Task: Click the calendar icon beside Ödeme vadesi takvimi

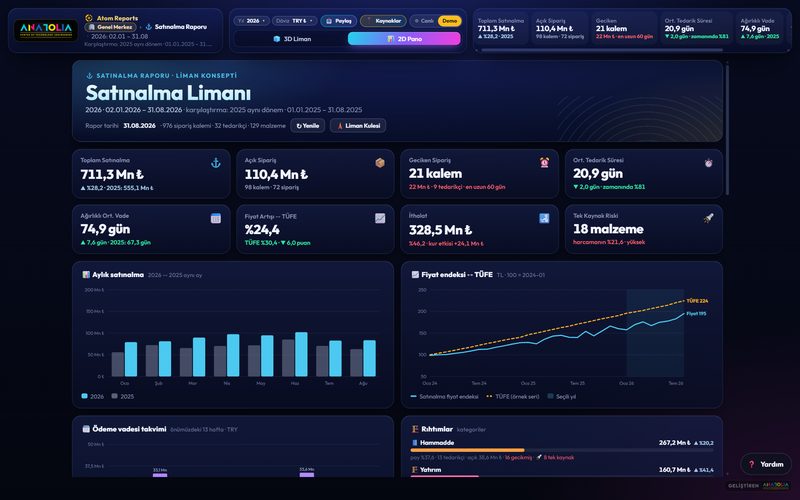Action: coord(86,429)
